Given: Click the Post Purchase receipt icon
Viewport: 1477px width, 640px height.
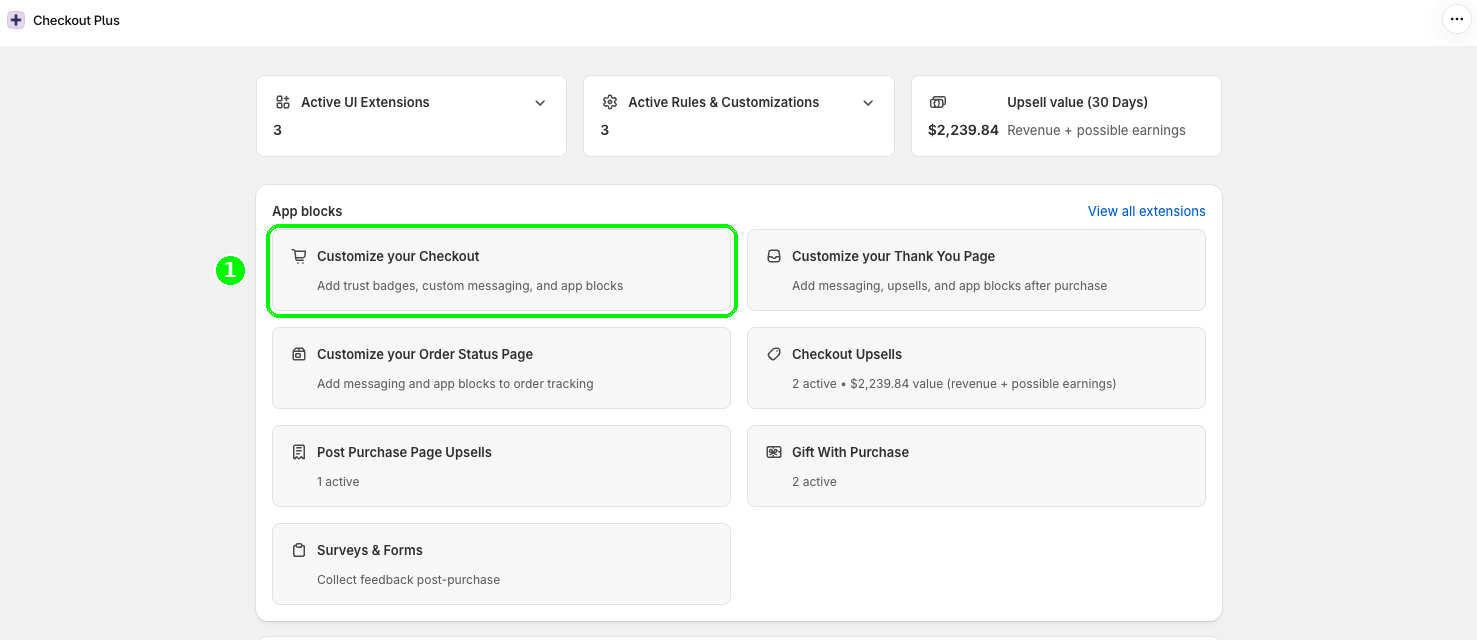Looking at the screenshot, I should (299, 452).
